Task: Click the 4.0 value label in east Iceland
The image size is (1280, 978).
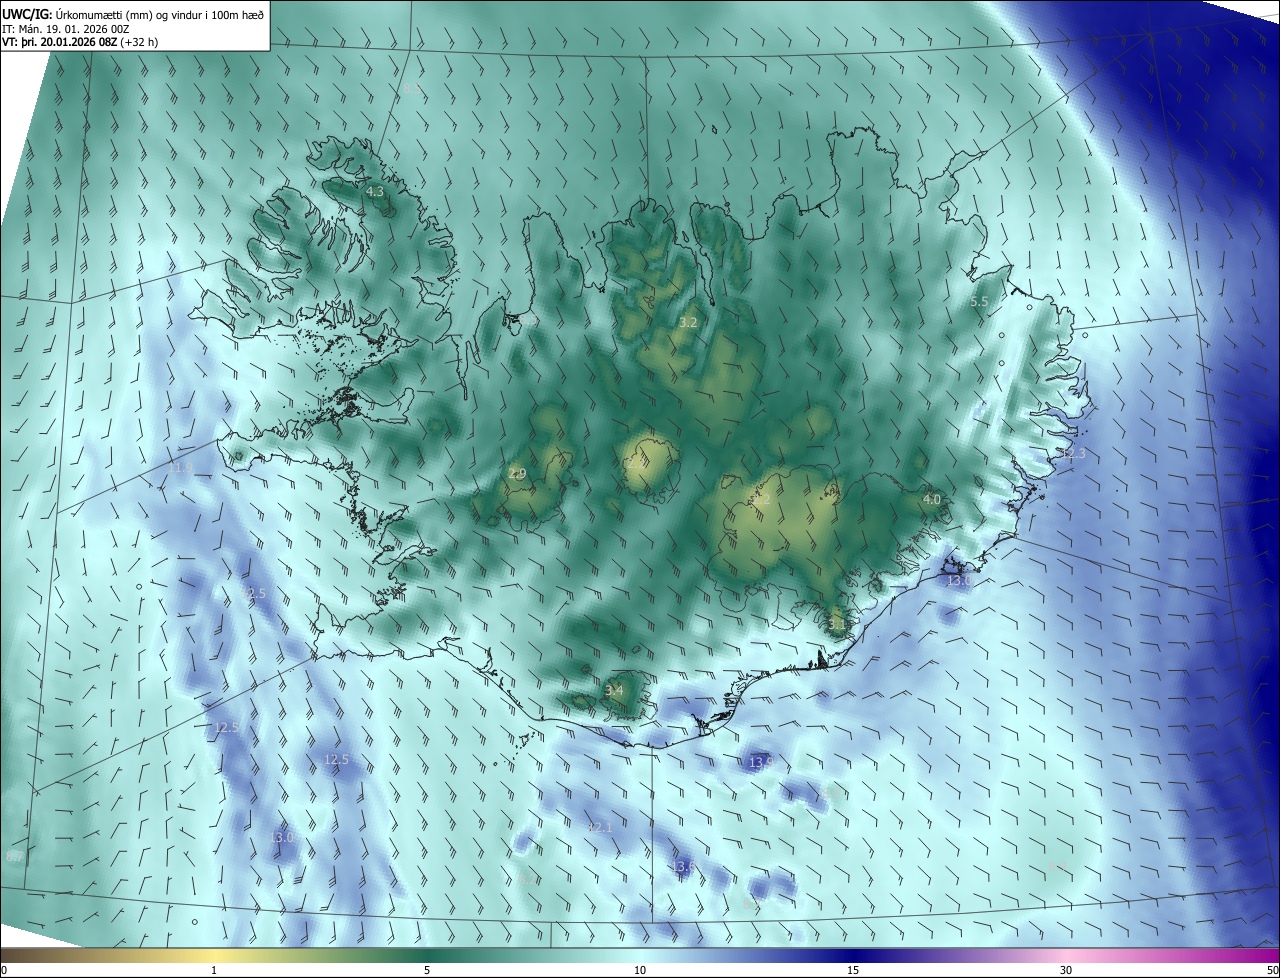Action: [931, 499]
